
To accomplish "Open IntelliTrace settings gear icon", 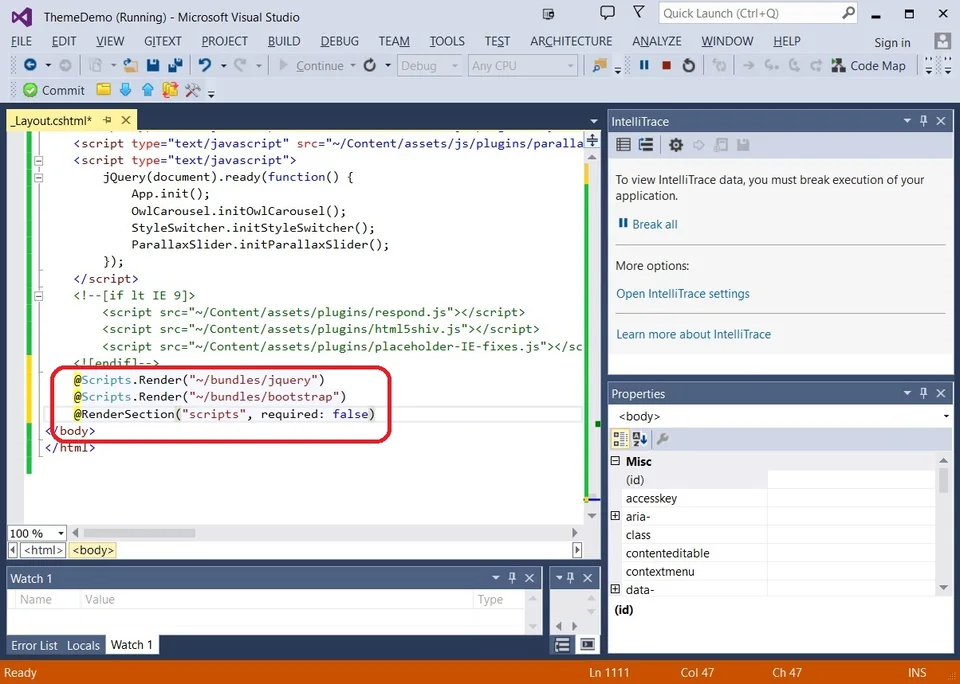I will pyautogui.click(x=675, y=145).
